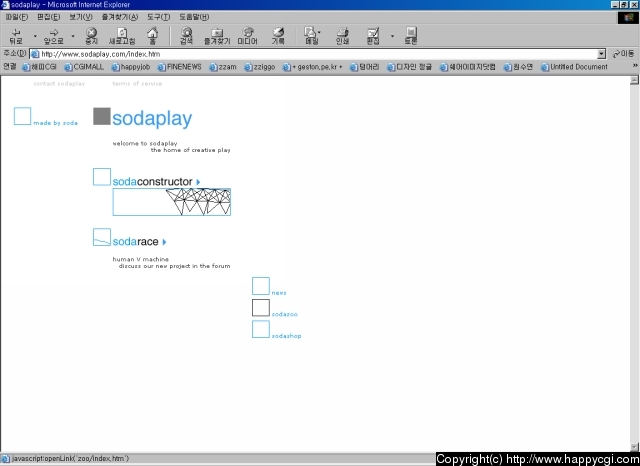Click the contact sodaplay link

tap(59, 84)
